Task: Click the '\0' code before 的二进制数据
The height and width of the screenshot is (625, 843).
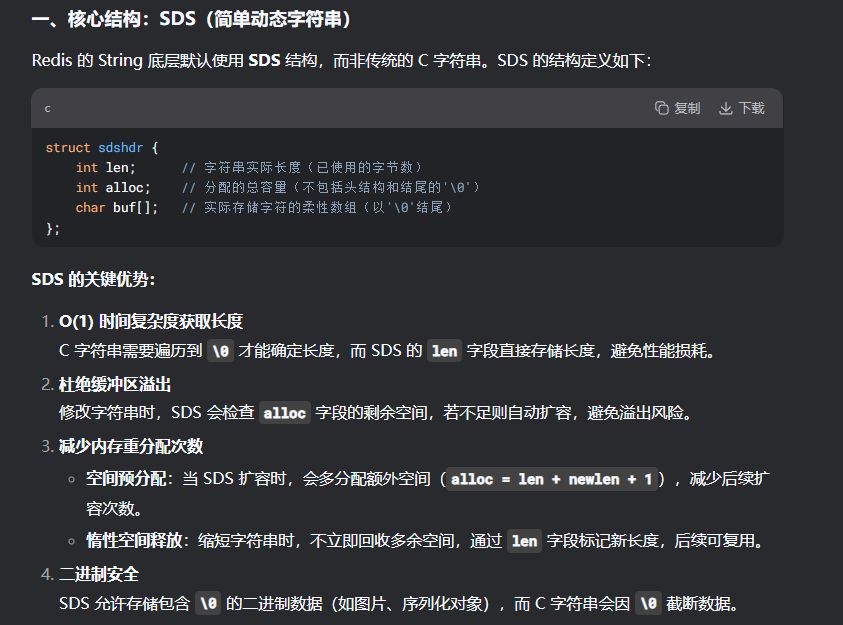Action: pyautogui.click(x=208, y=604)
